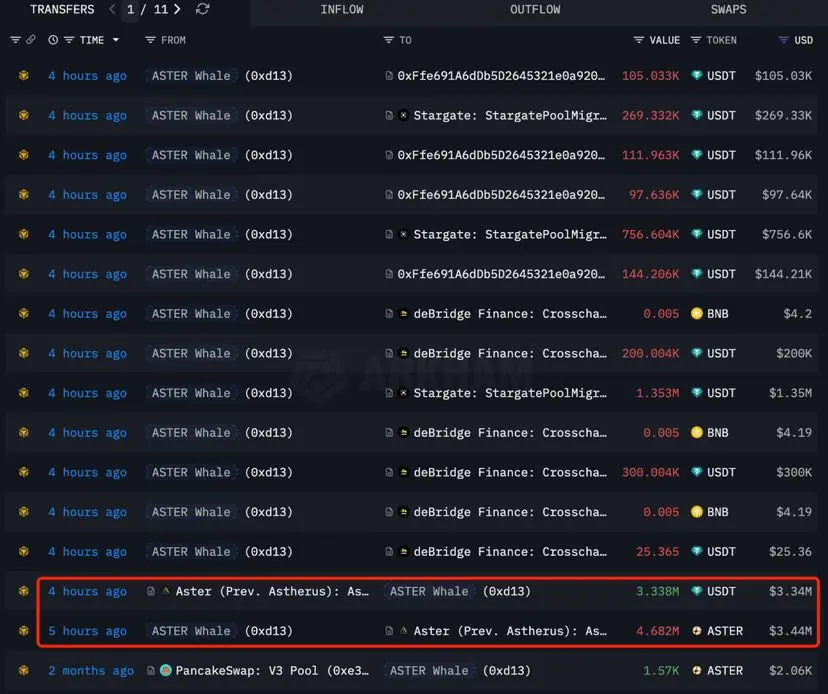Select the 1.353M value cell
The height and width of the screenshot is (694, 828).
coord(657,393)
